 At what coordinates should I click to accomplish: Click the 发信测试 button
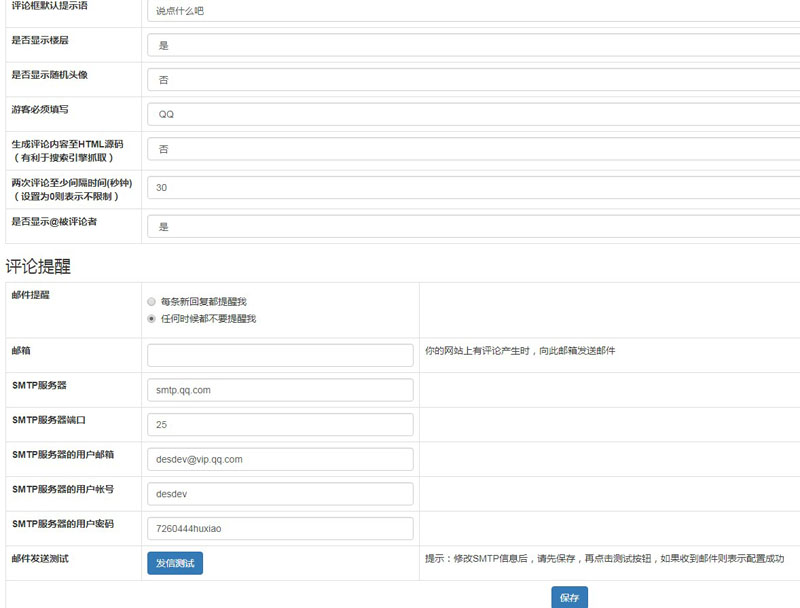click(175, 563)
